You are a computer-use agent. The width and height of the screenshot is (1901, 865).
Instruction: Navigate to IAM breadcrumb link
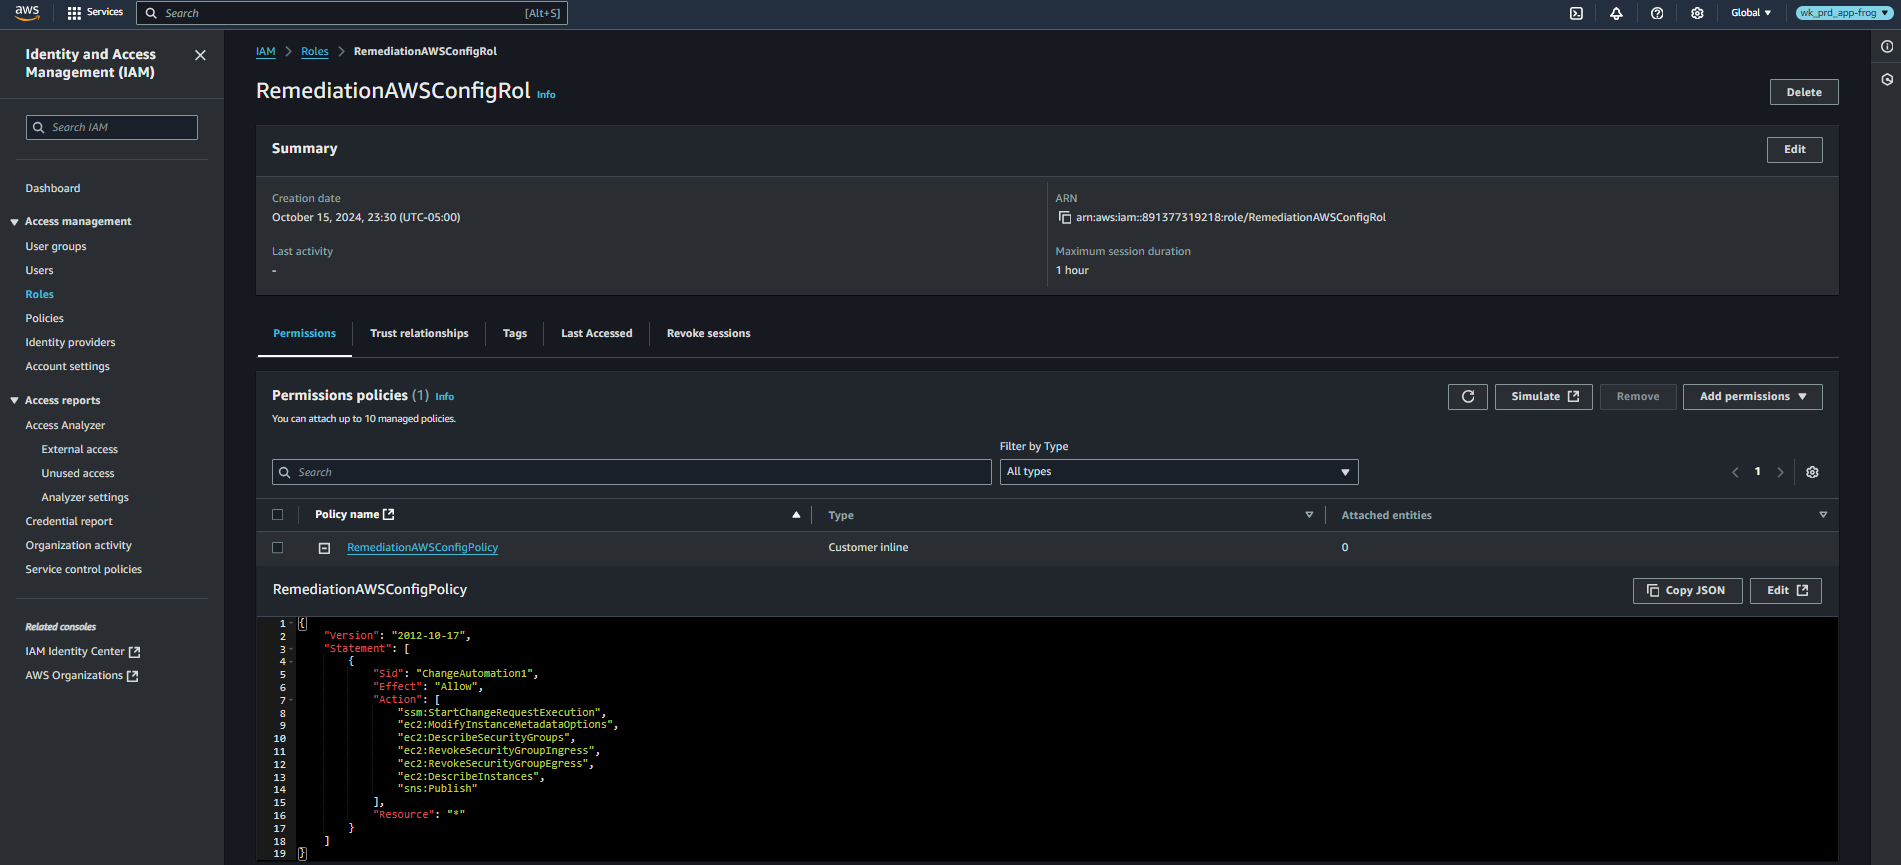click(x=265, y=52)
